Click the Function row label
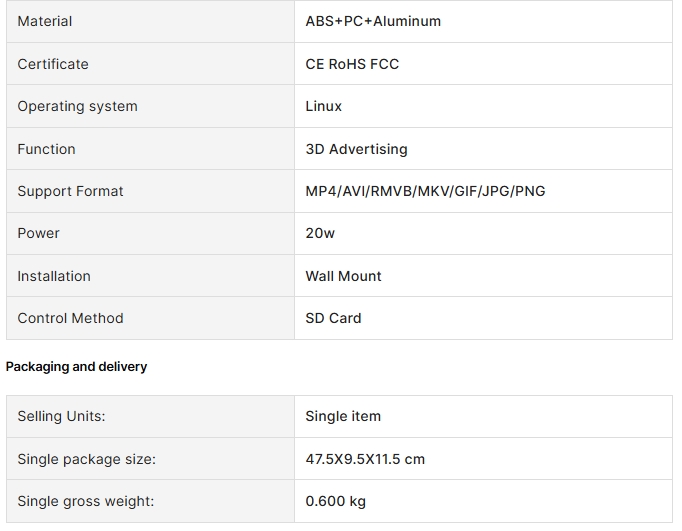The height and width of the screenshot is (531, 682). [47, 149]
